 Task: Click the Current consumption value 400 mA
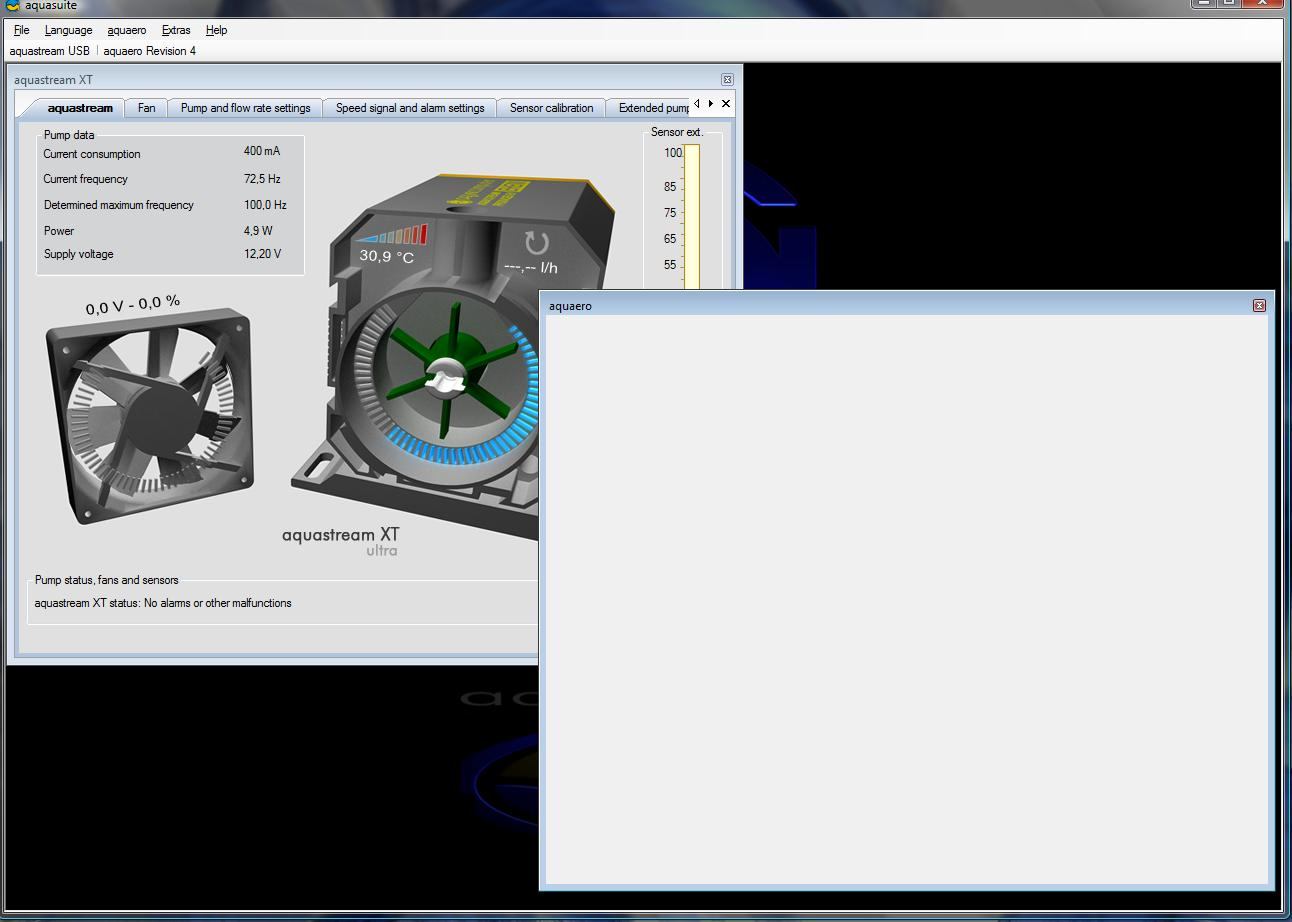(x=262, y=151)
